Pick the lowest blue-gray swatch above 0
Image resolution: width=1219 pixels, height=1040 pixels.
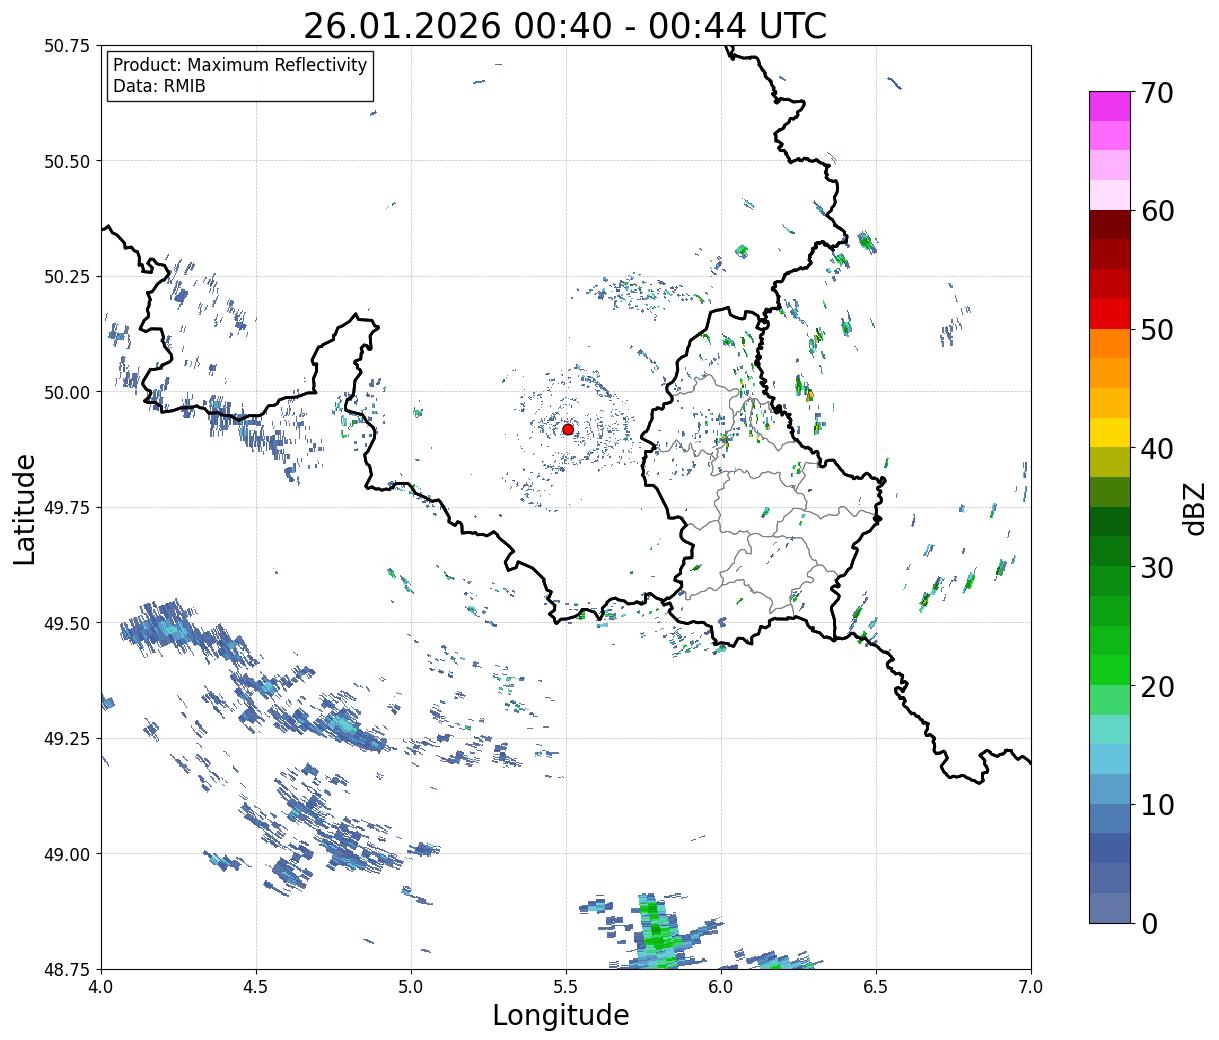(1109, 907)
